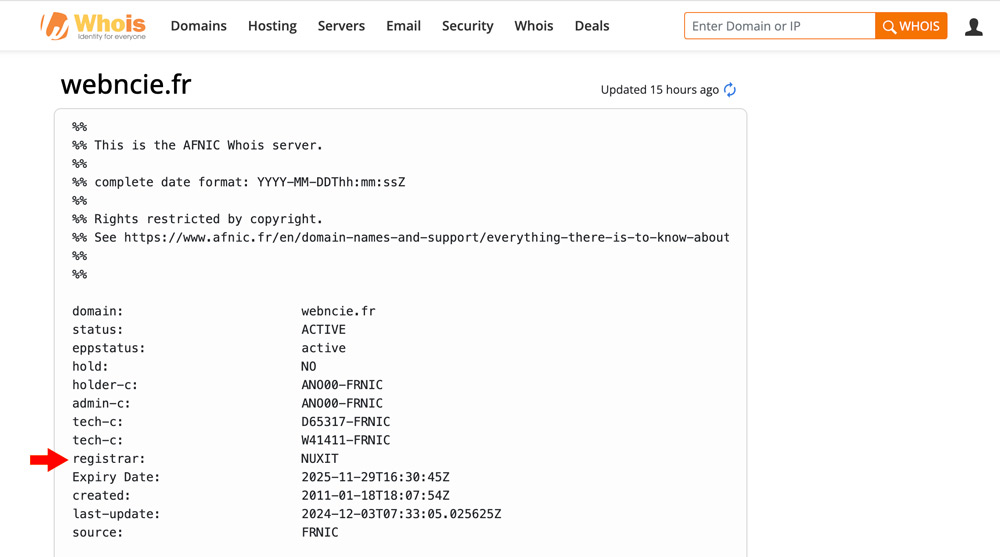Focus the Enter Domain or IP field
The height and width of the screenshot is (557, 1000).
[780, 26]
